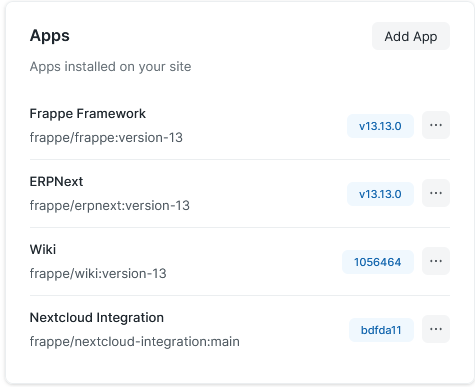Click the v13.13.0 badge for ERPNext
The height and width of the screenshot is (387, 475).
tap(380, 194)
